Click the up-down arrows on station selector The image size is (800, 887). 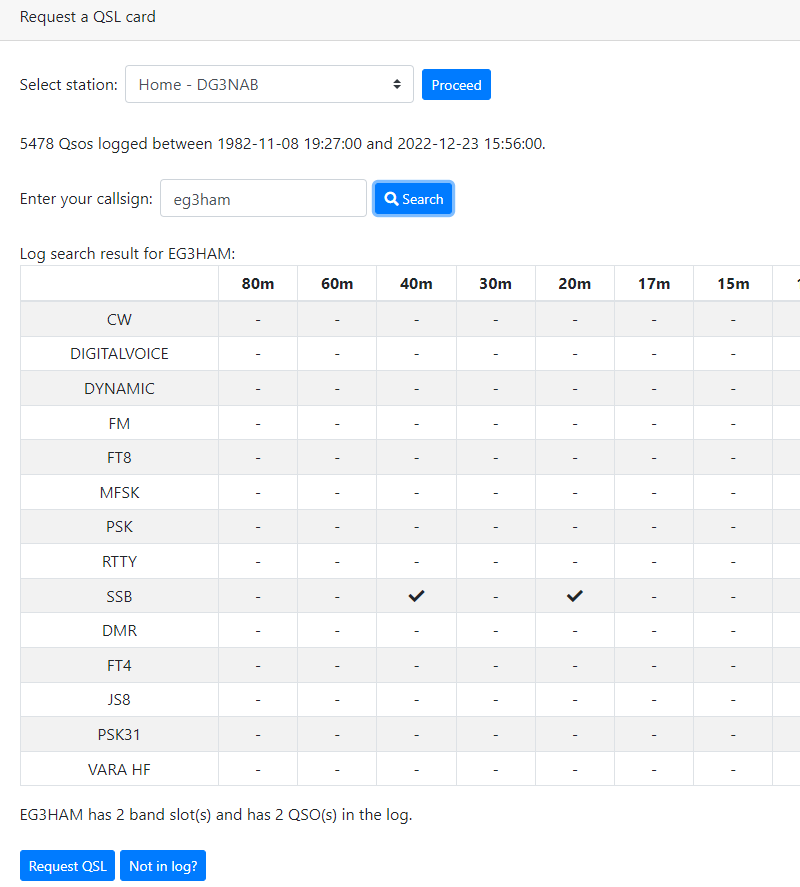398,84
